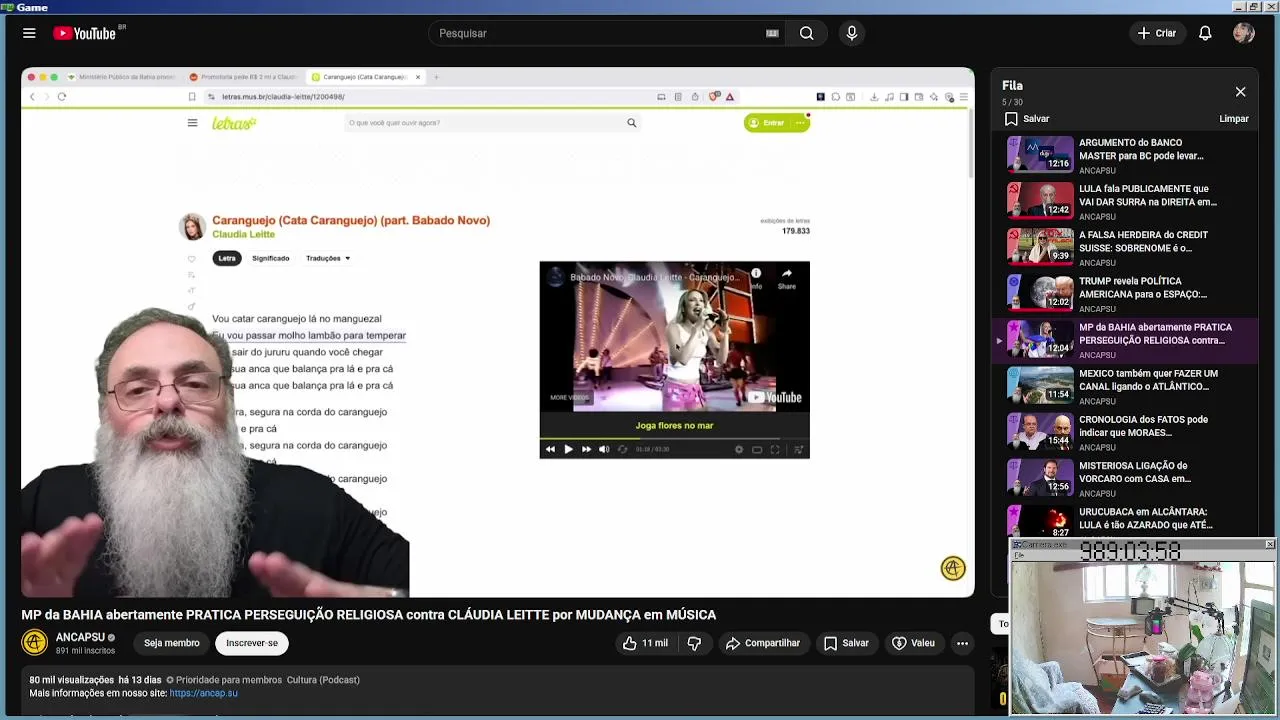The width and height of the screenshot is (1280, 720).
Task: Click the magnifier search button
Action: pyautogui.click(x=806, y=33)
